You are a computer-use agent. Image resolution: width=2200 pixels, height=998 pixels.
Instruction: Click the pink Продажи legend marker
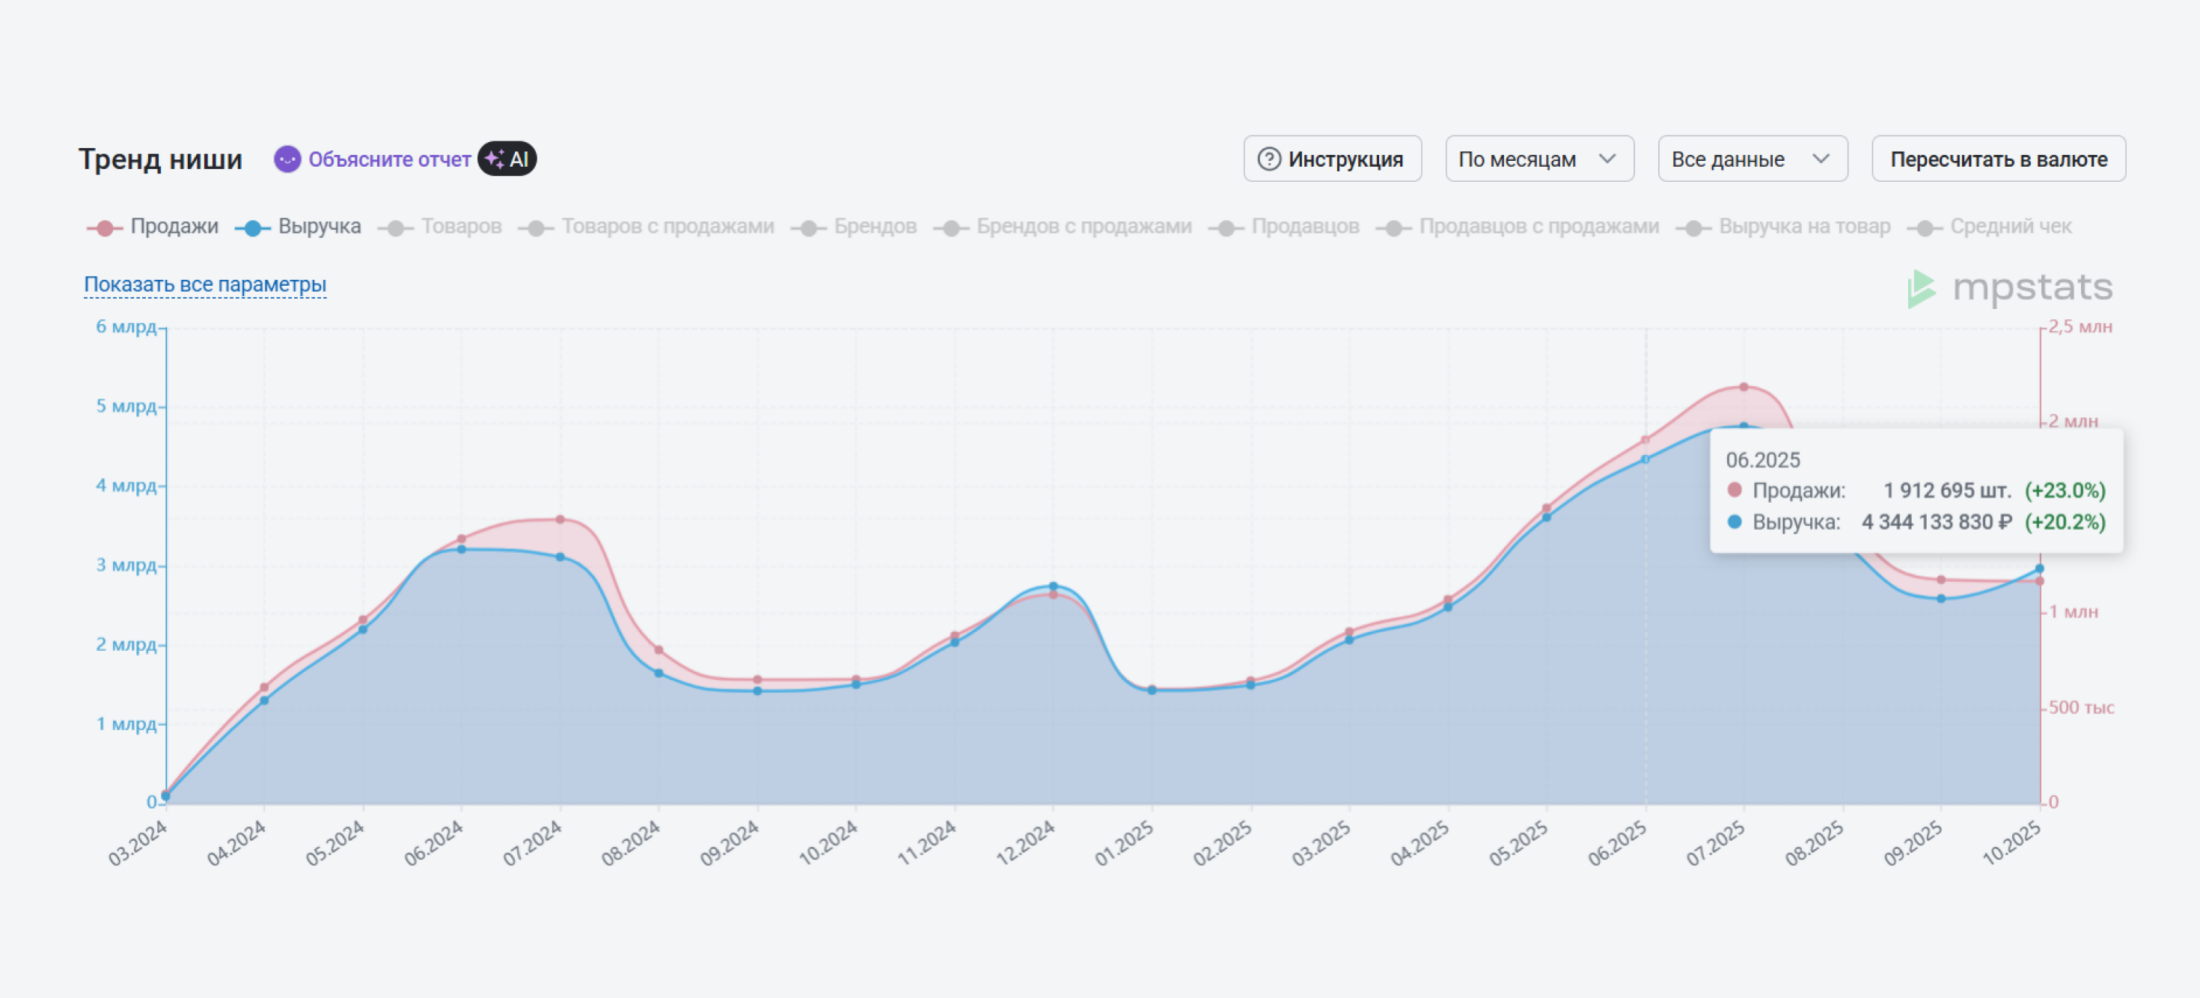click(104, 228)
